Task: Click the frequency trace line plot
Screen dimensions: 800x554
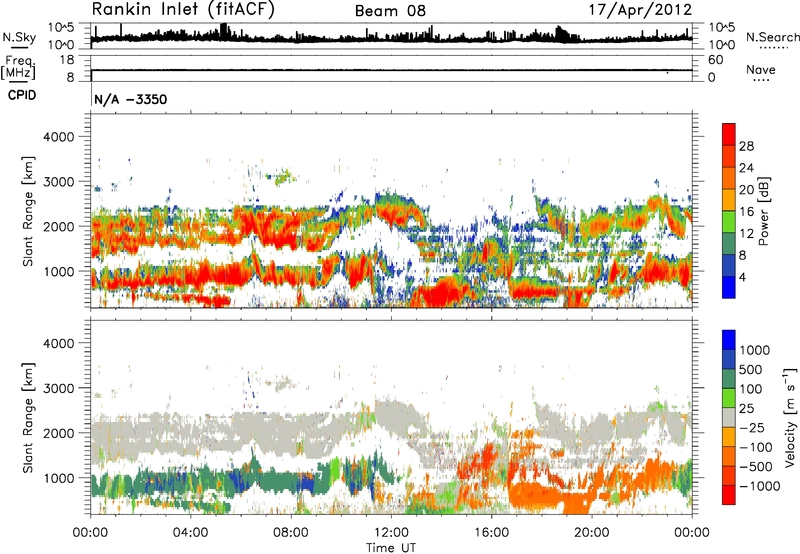Action: 391,70
